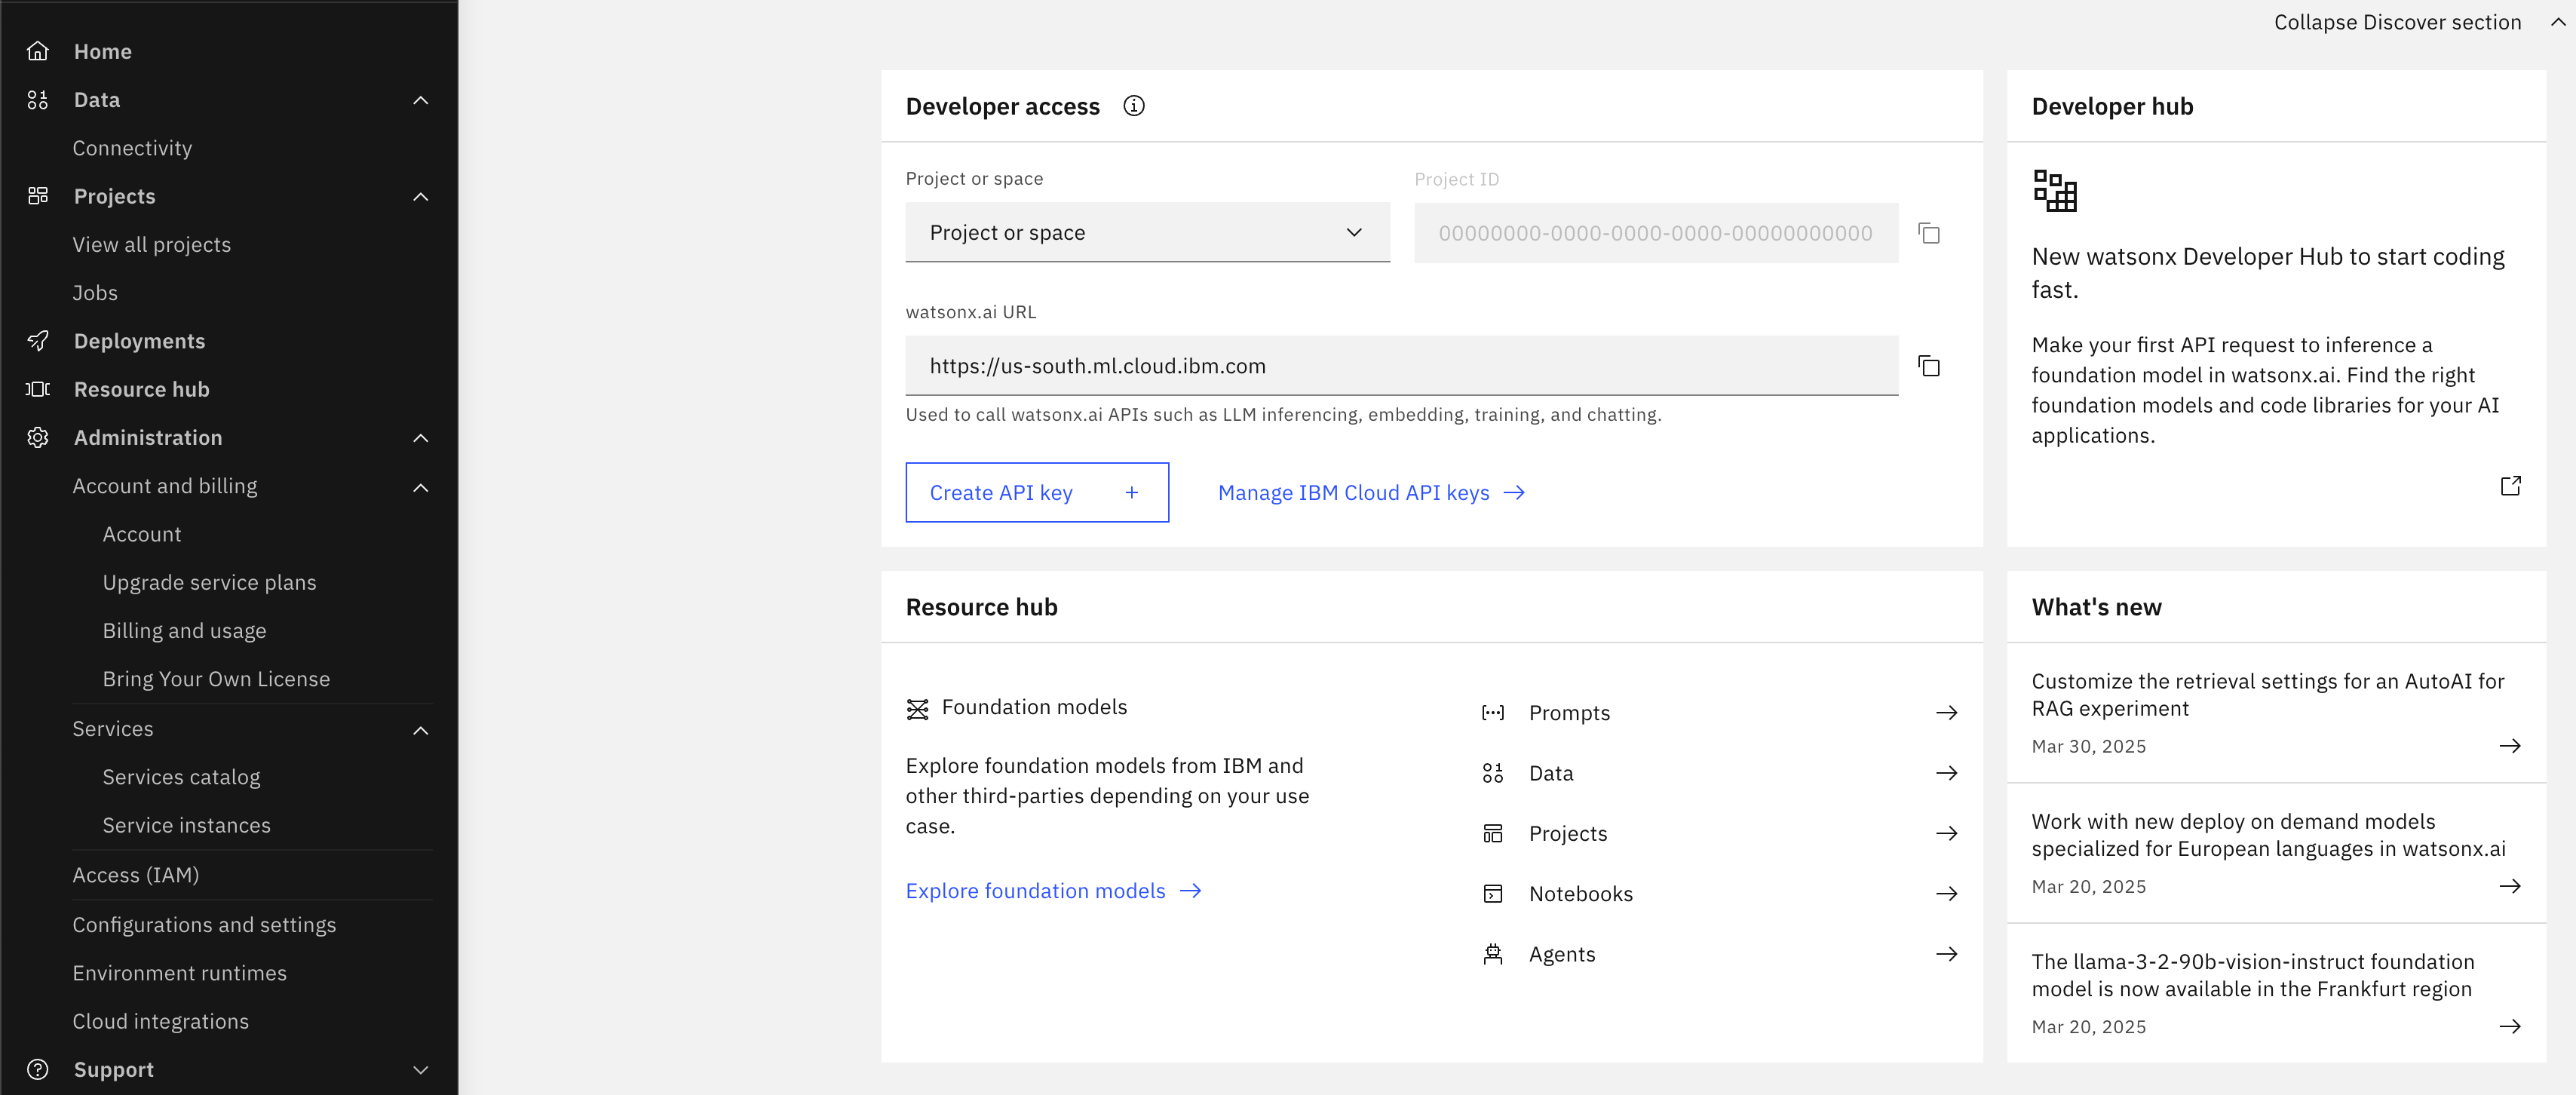
Task: Click Collapse Discover section text
Action: pos(2397,22)
